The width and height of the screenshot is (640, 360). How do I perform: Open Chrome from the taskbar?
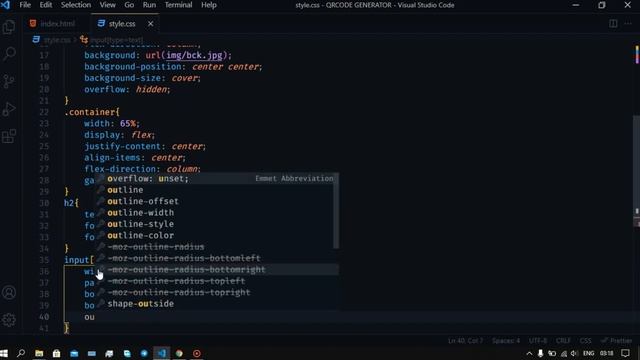[179, 353]
